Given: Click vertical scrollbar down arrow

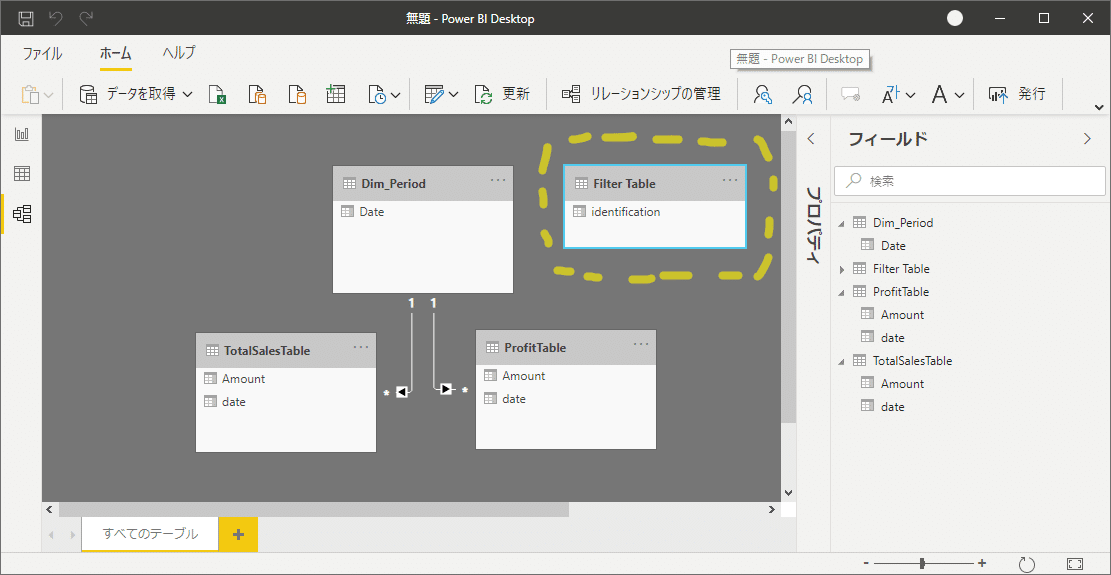Looking at the screenshot, I should (x=788, y=492).
